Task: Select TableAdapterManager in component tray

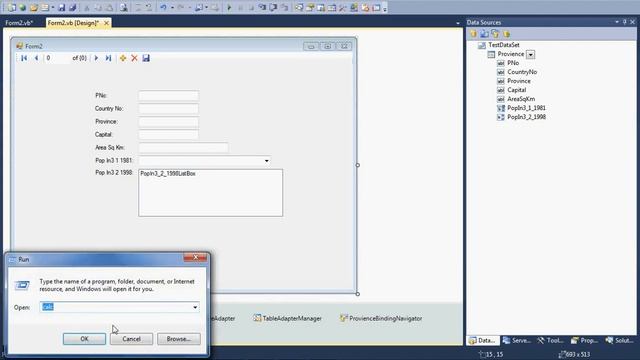Action: tap(287, 318)
